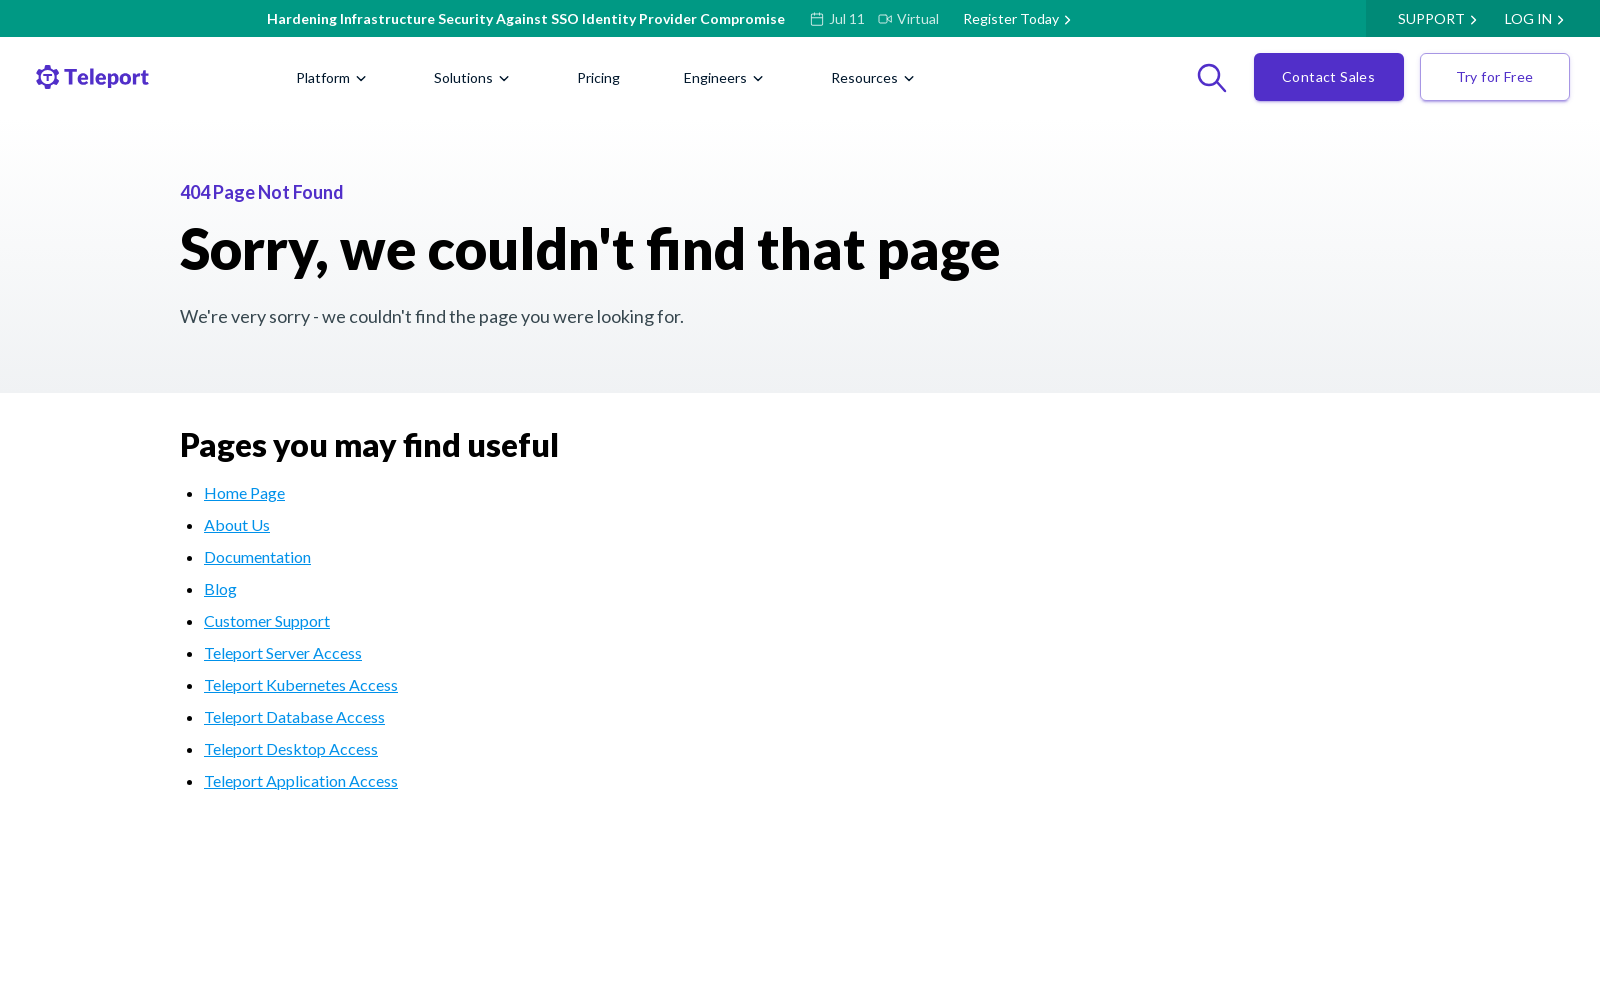Image resolution: width=1600 pixels, height=1000 pixels.
Task: Open Teleport Server Access link
Action: [x=283, y=653]
